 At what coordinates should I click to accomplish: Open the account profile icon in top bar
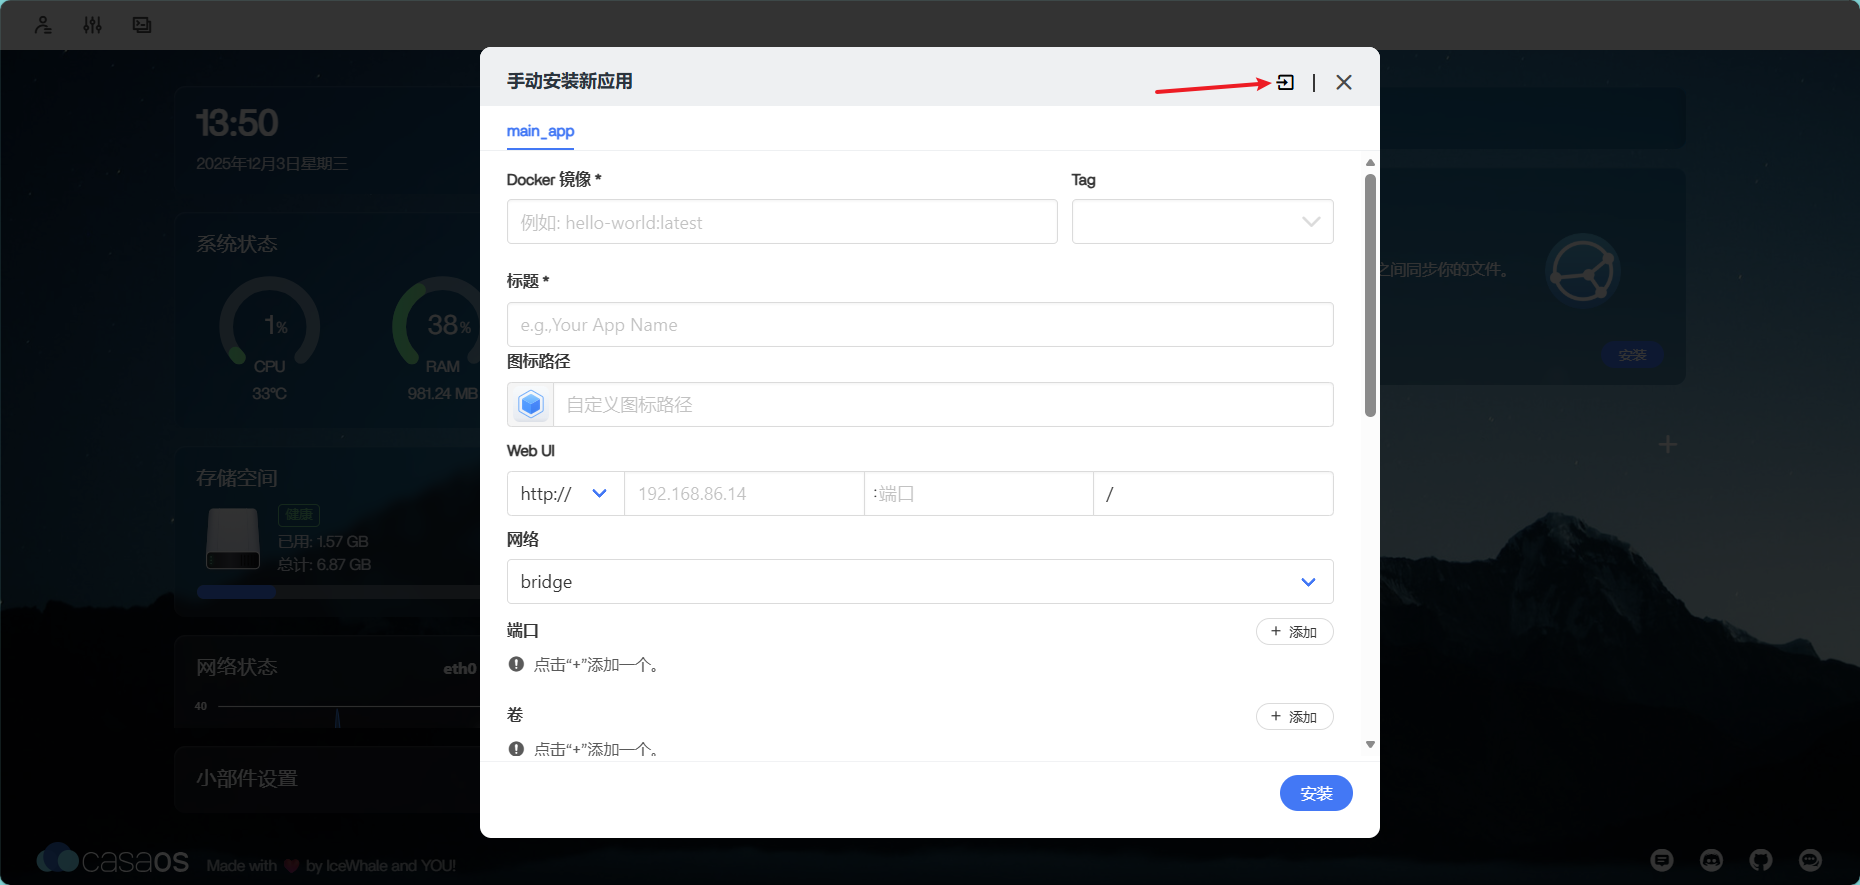point(43,25)
